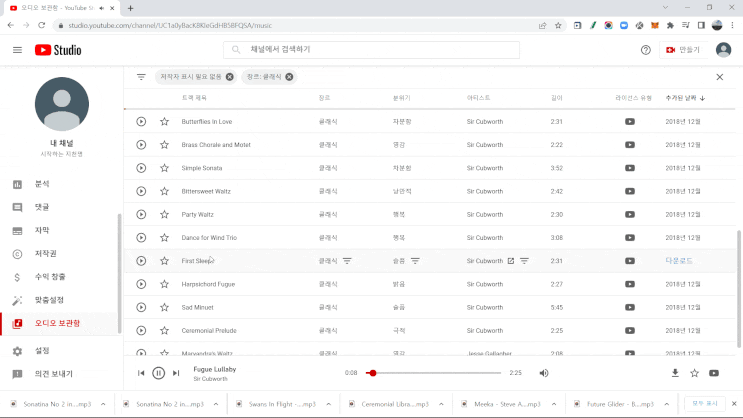Screen dimensions: 743x418
Task: Click the playback progress slider
Action: pos(433,373)
